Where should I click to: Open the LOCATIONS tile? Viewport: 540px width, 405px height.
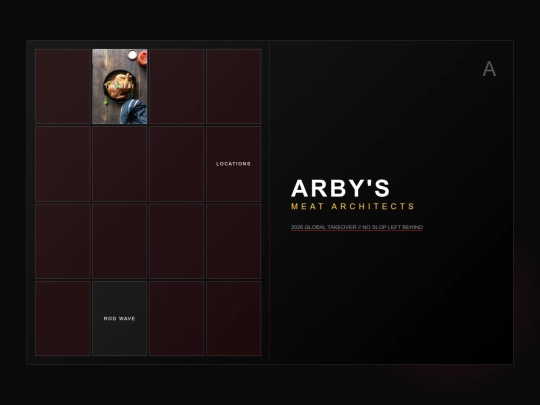tap(233, 164)
